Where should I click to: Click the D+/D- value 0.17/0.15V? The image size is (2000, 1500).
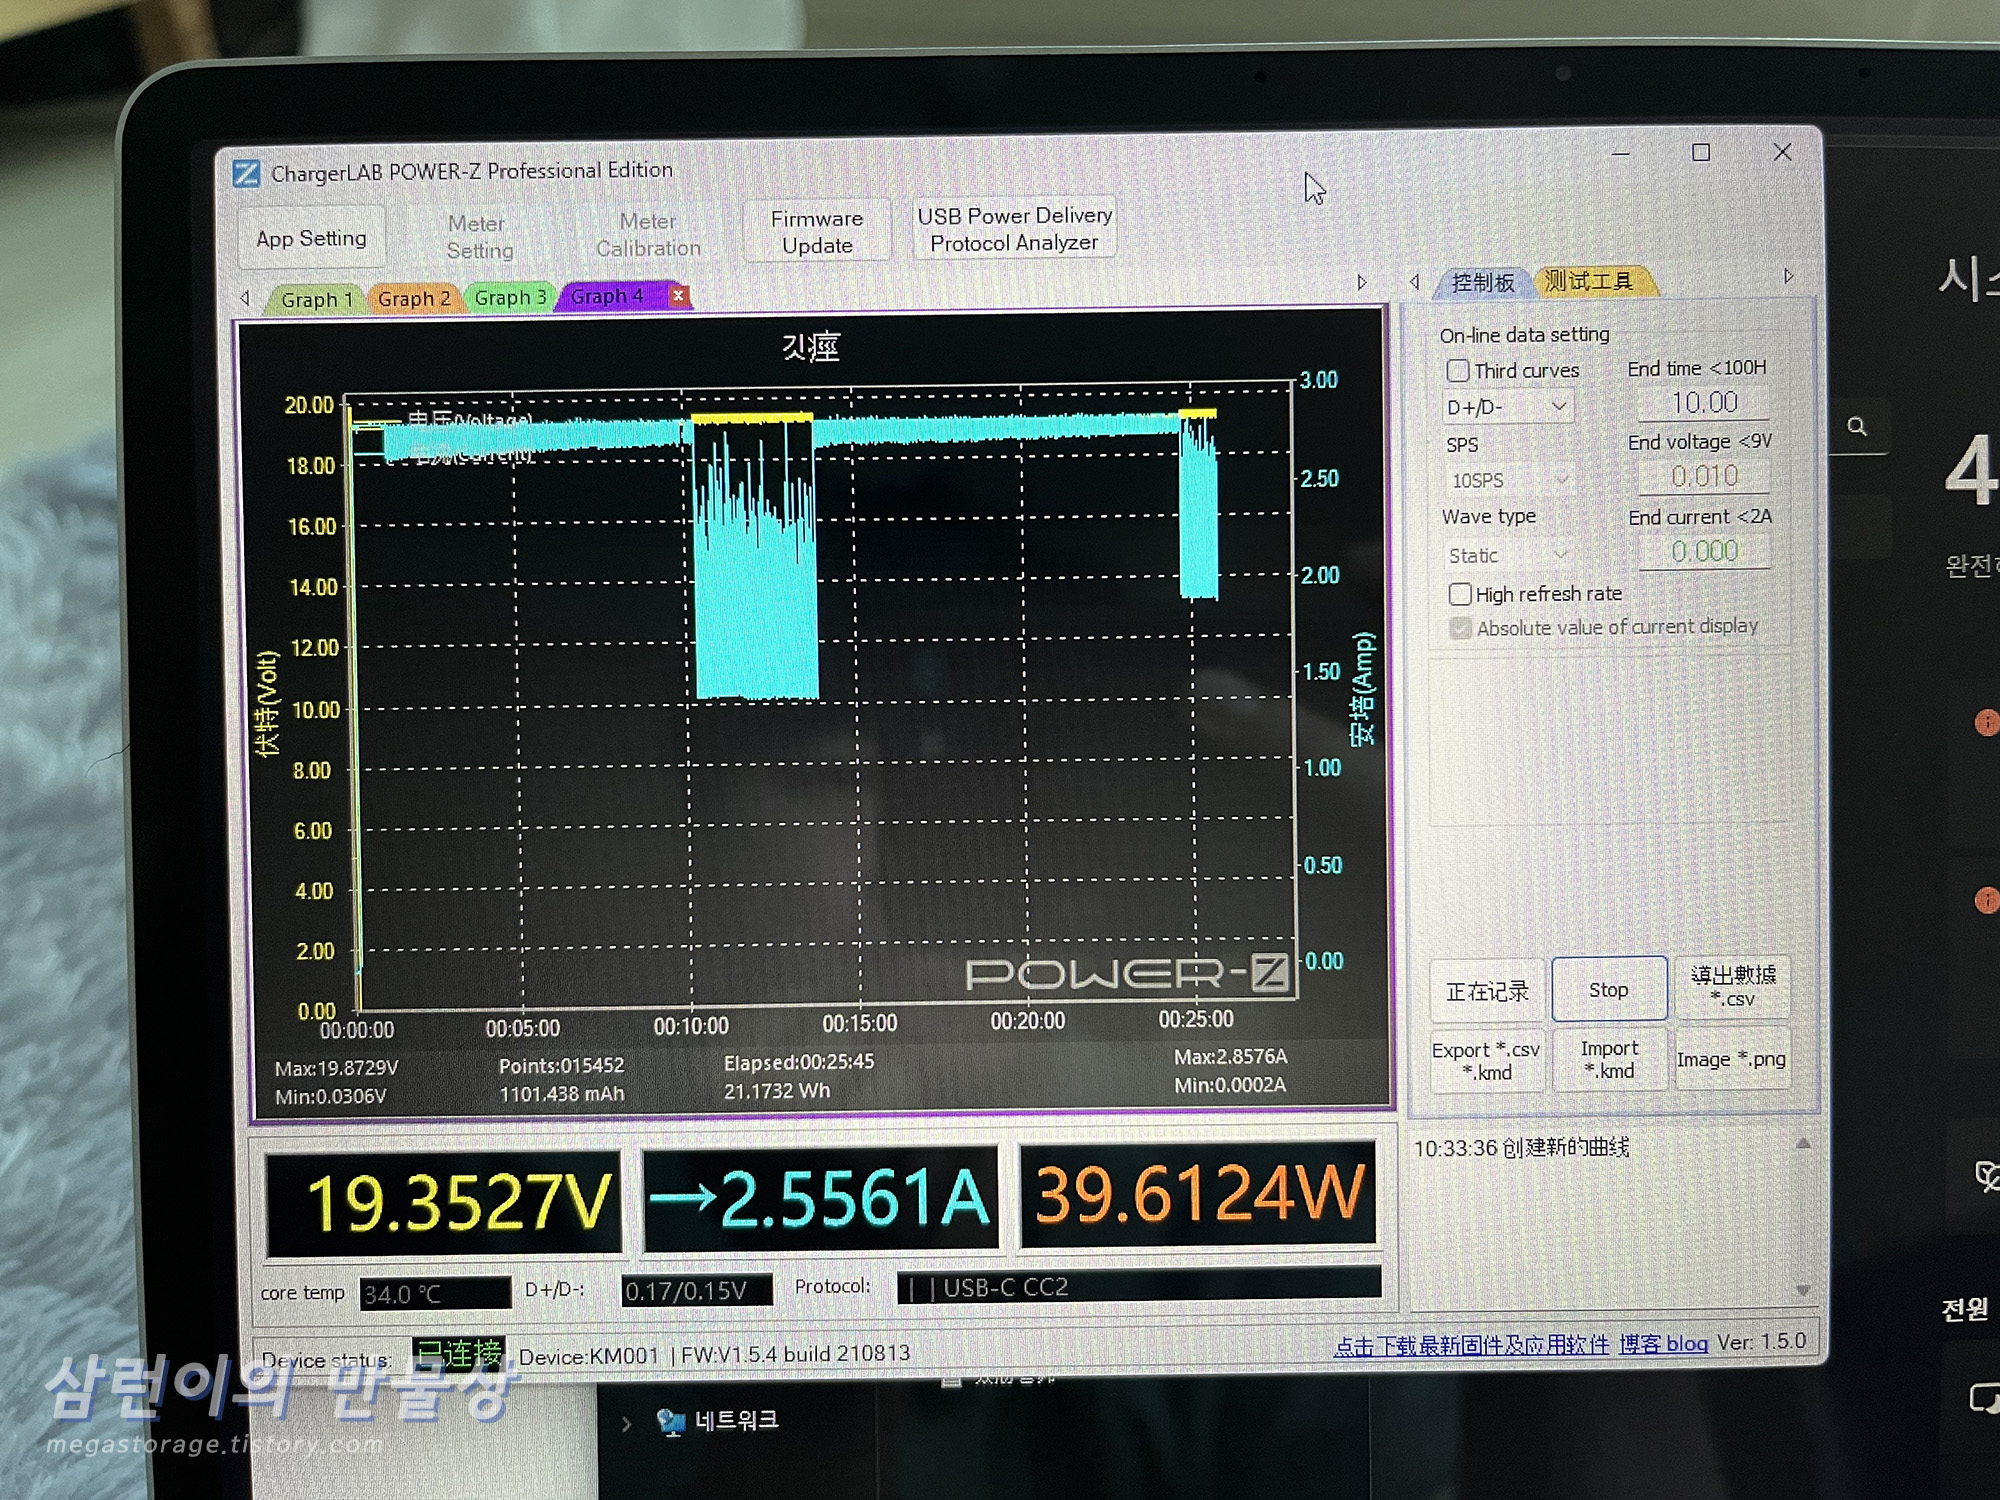(696, 1291)
